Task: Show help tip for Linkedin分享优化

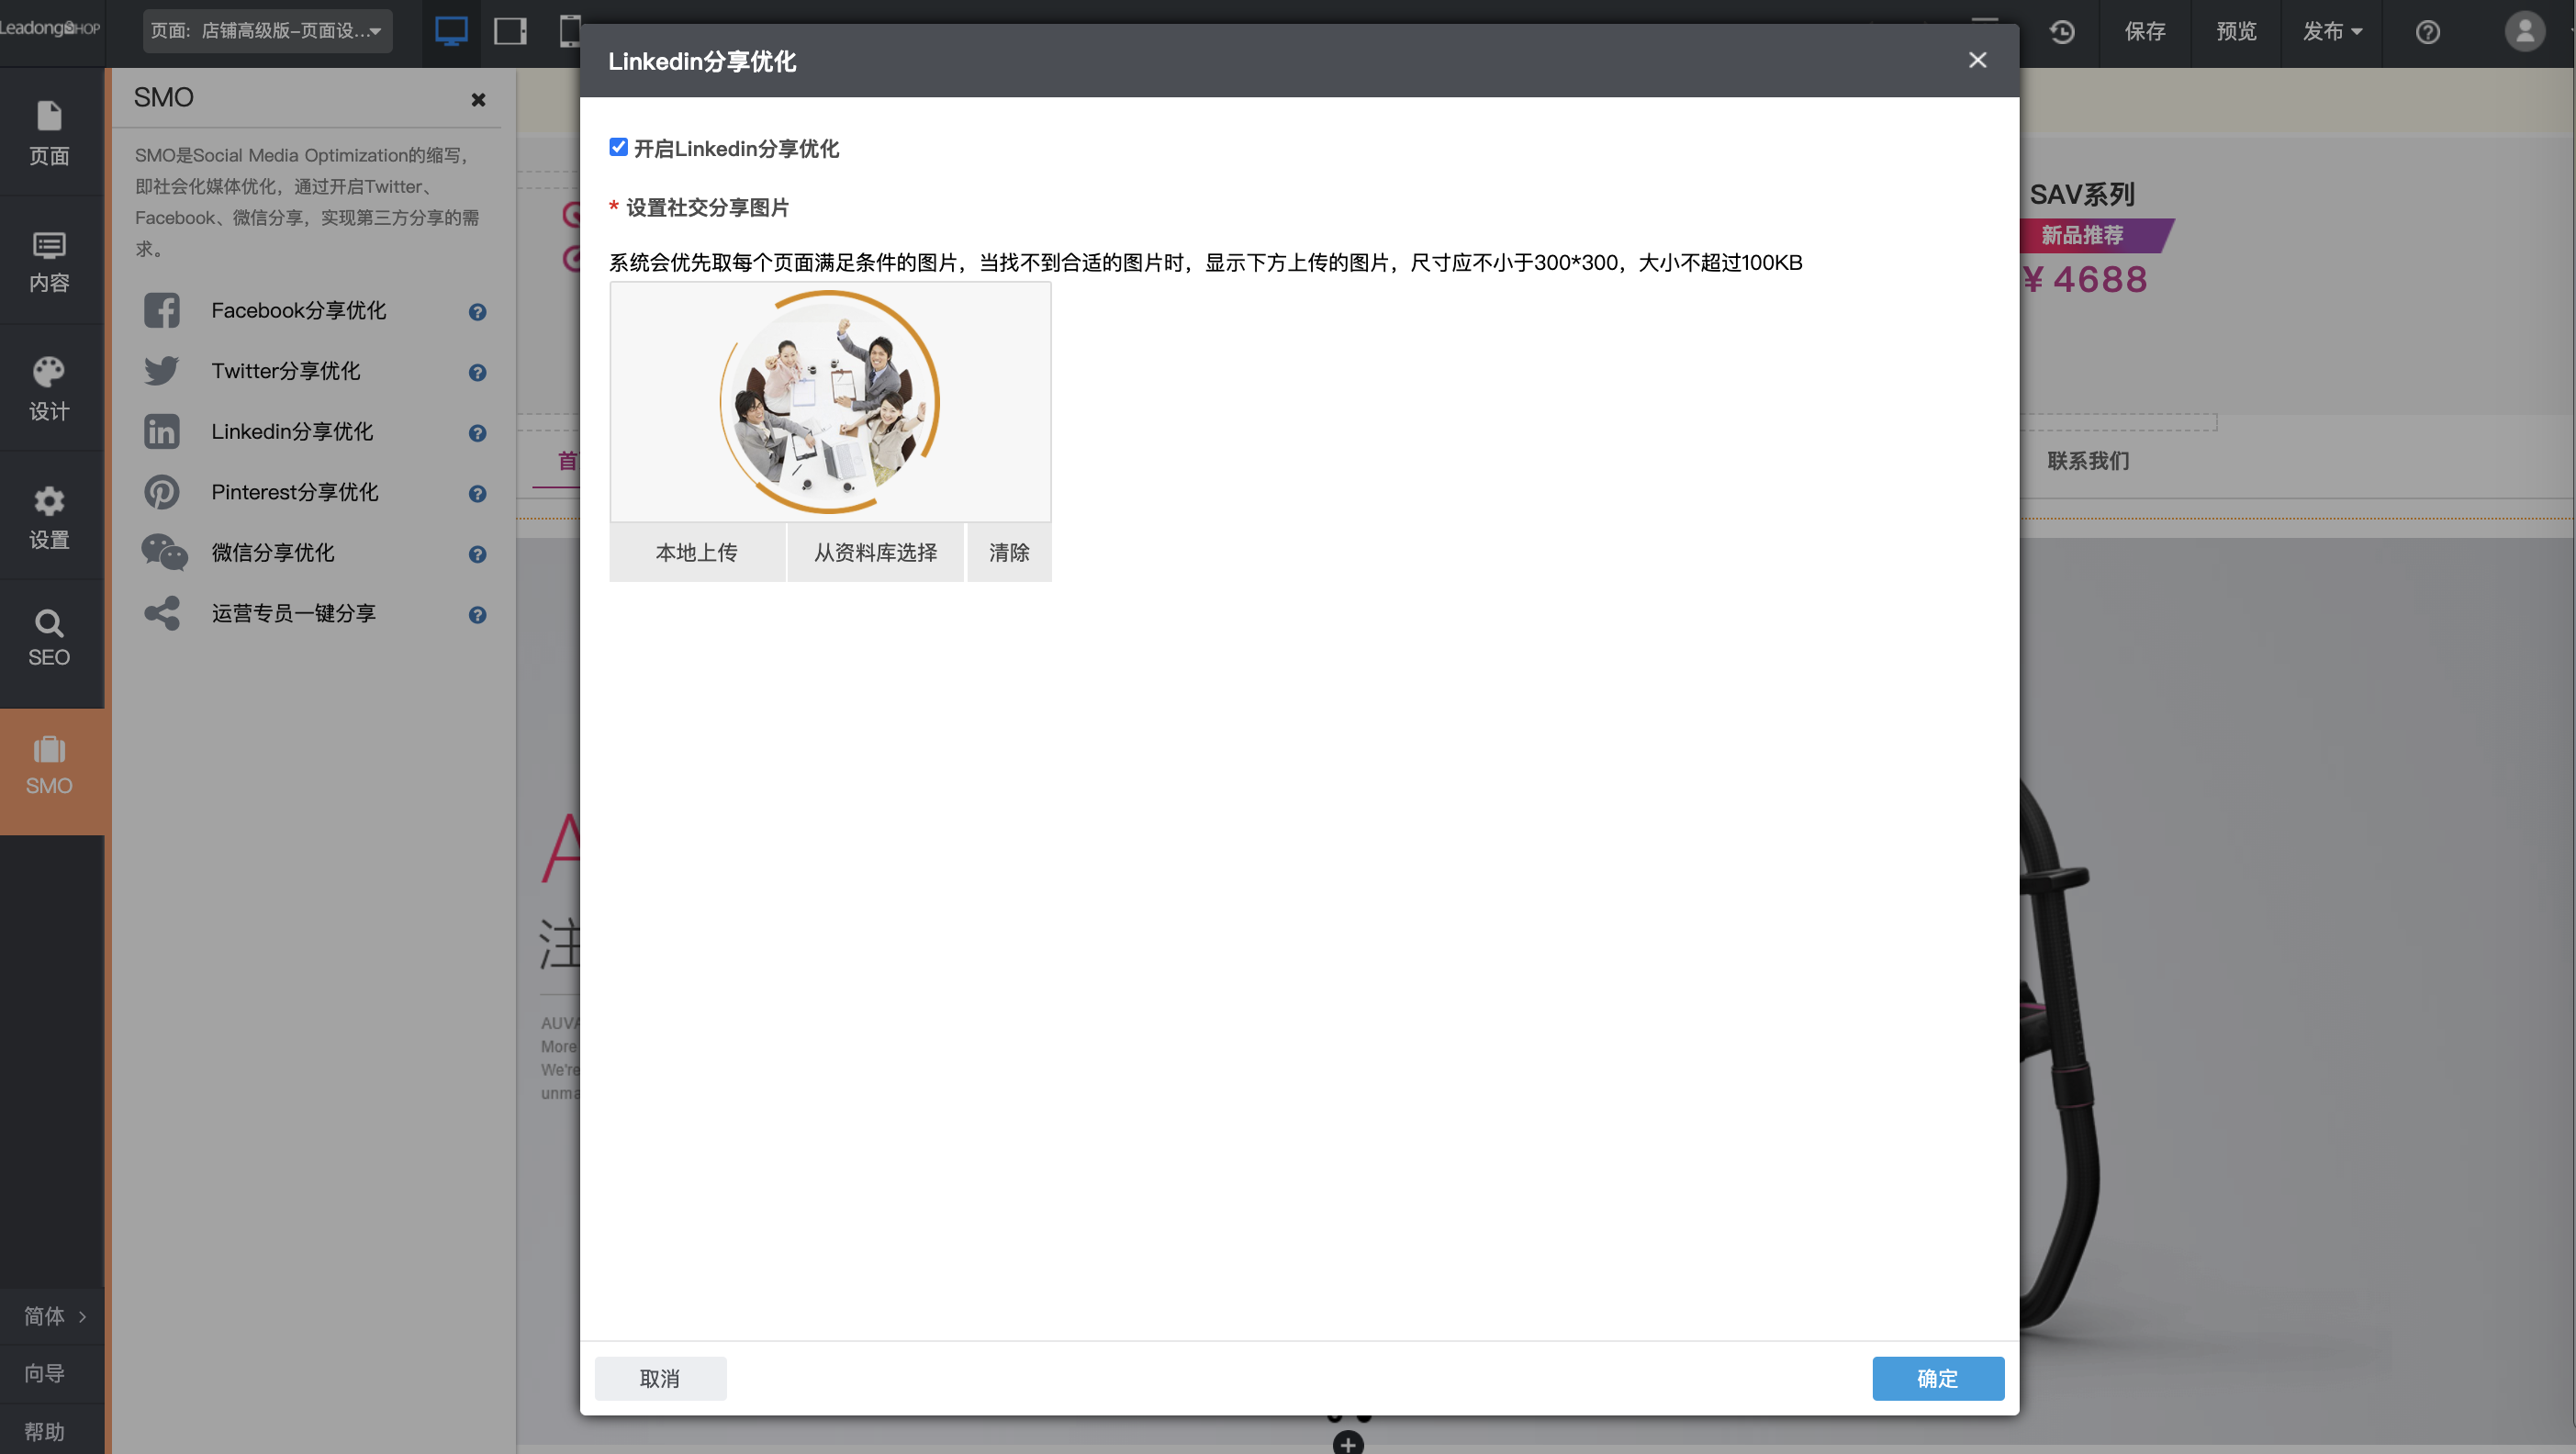Action: click(477, 433)
